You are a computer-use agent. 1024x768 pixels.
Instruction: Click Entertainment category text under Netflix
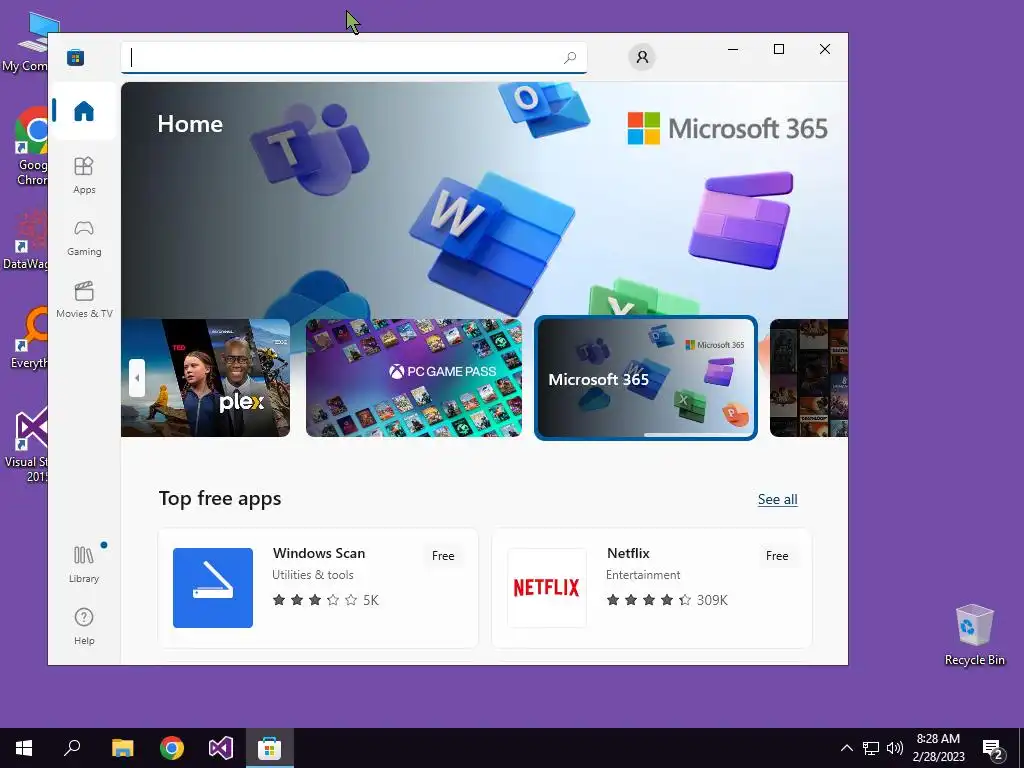643,575
